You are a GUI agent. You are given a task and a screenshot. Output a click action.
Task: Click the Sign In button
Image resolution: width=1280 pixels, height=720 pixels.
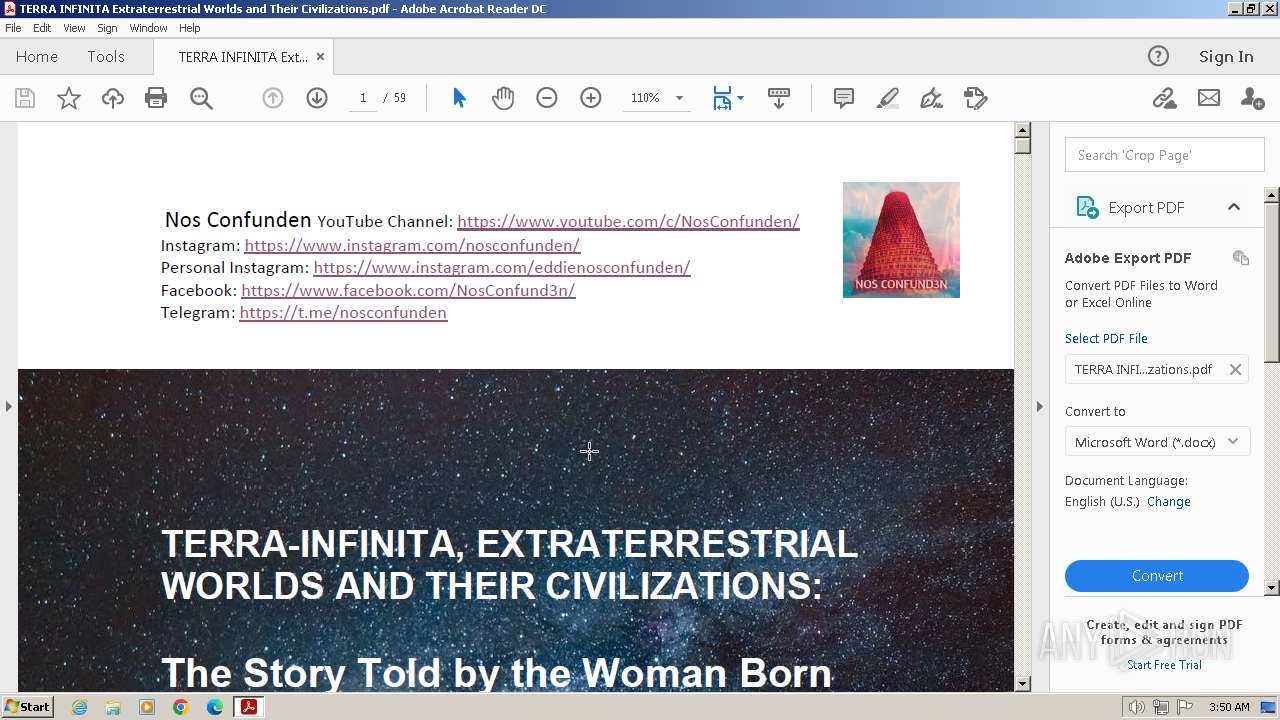pyautogui.click(x=1226, y=57)
